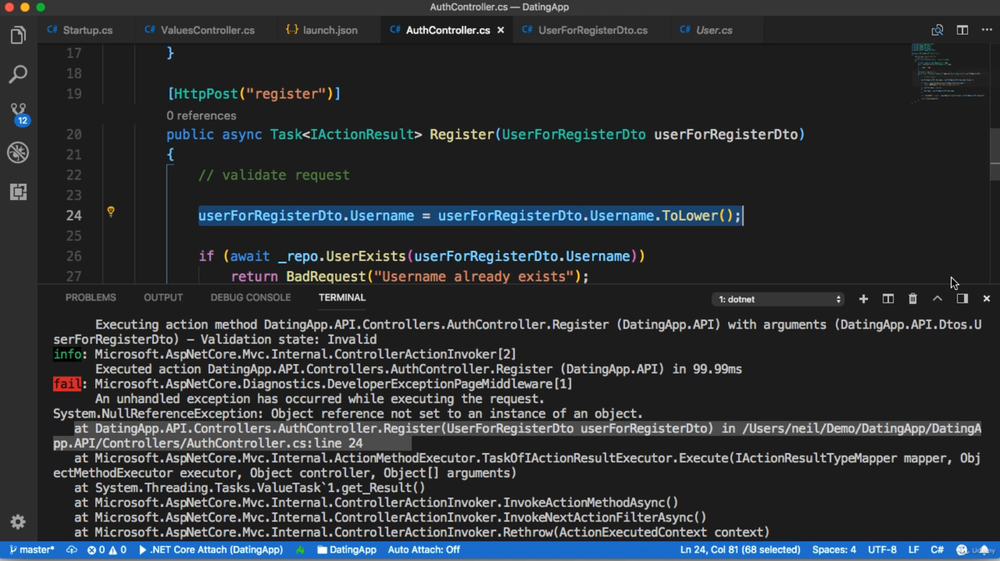Open editor More Actions ellipsis
The width and height of the screenshot is (1000, 561).
987,30
